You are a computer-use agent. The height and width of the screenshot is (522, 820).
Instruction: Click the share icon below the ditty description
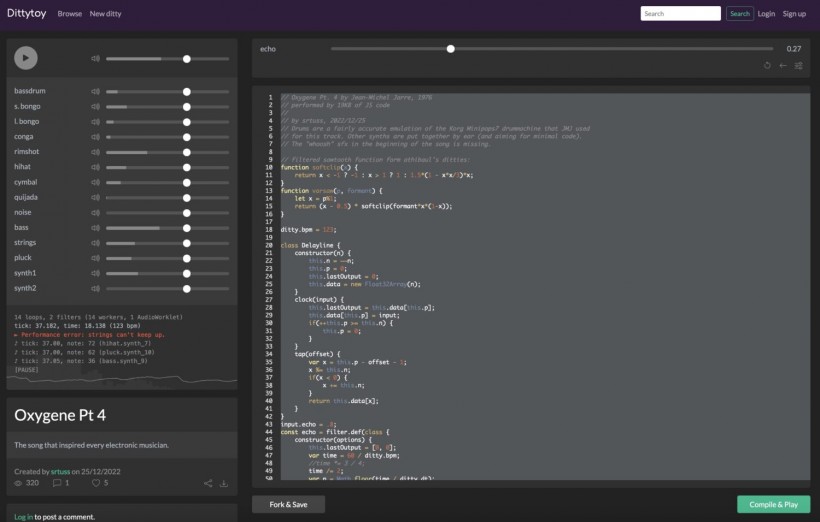pyautogui.click(x=208, y=483)
